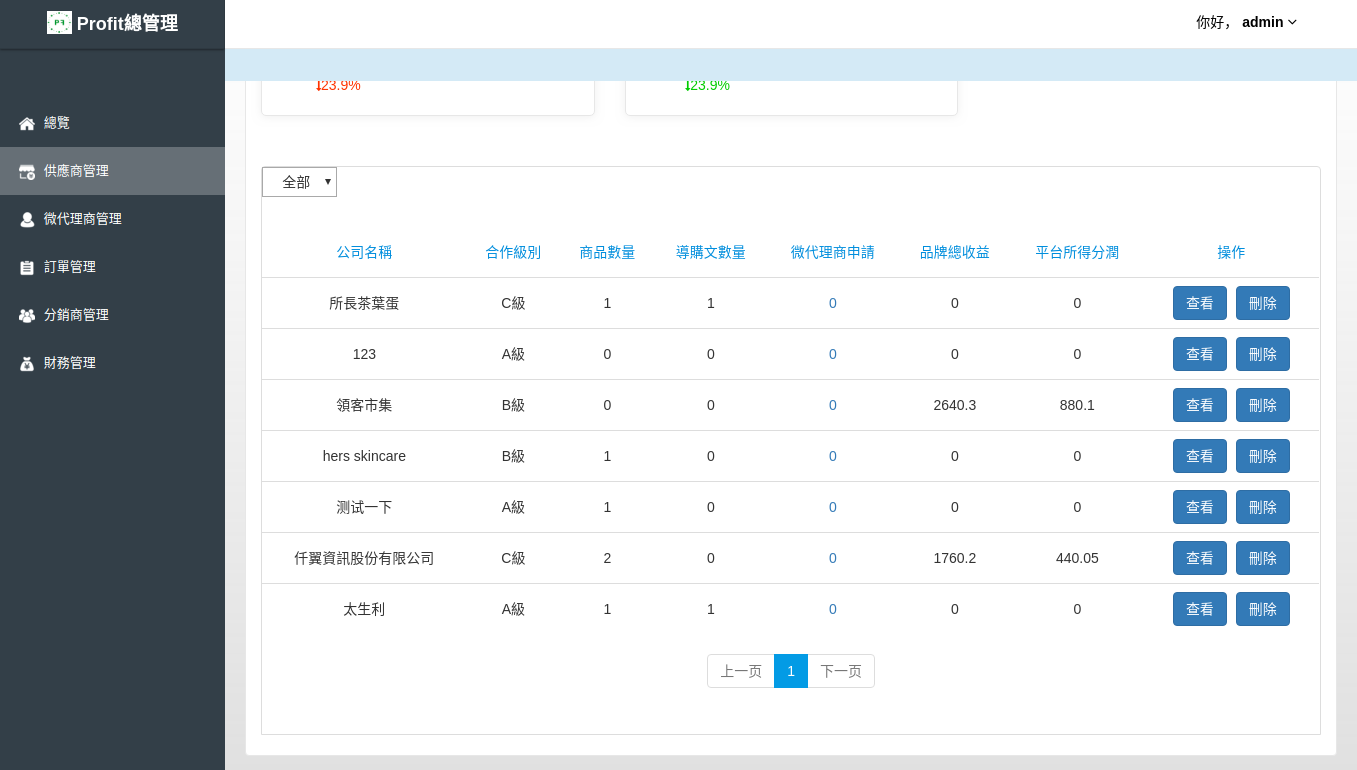Image resolution: width=1357 pixels, height=770 pixels.
Task: Open 訂單管理 in the sidebar
Action: click(112, 267)
